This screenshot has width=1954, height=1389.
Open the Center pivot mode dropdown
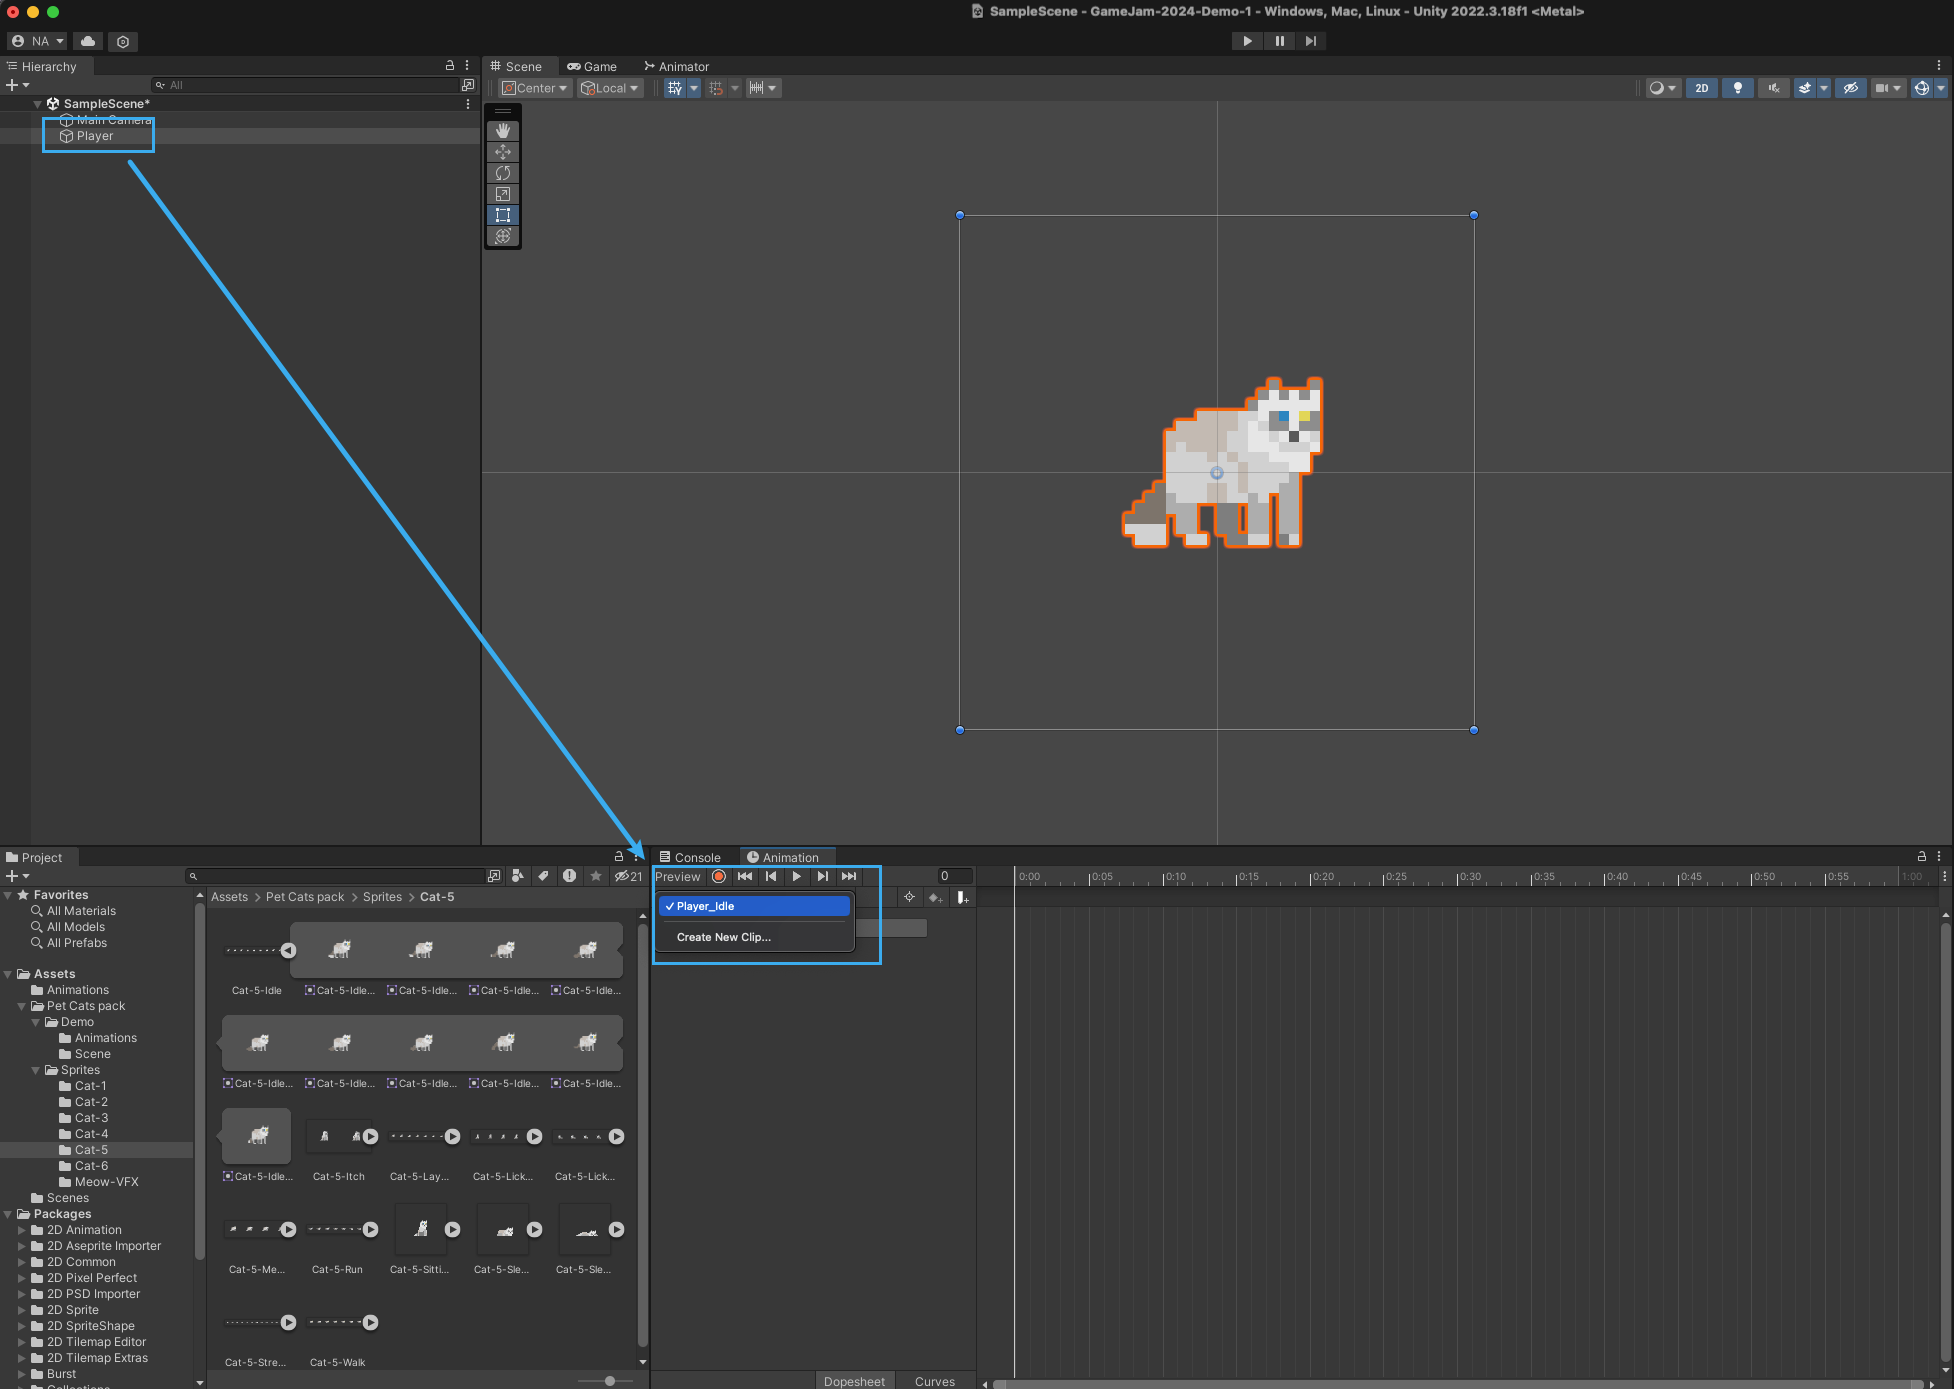(x=535, y=88)
